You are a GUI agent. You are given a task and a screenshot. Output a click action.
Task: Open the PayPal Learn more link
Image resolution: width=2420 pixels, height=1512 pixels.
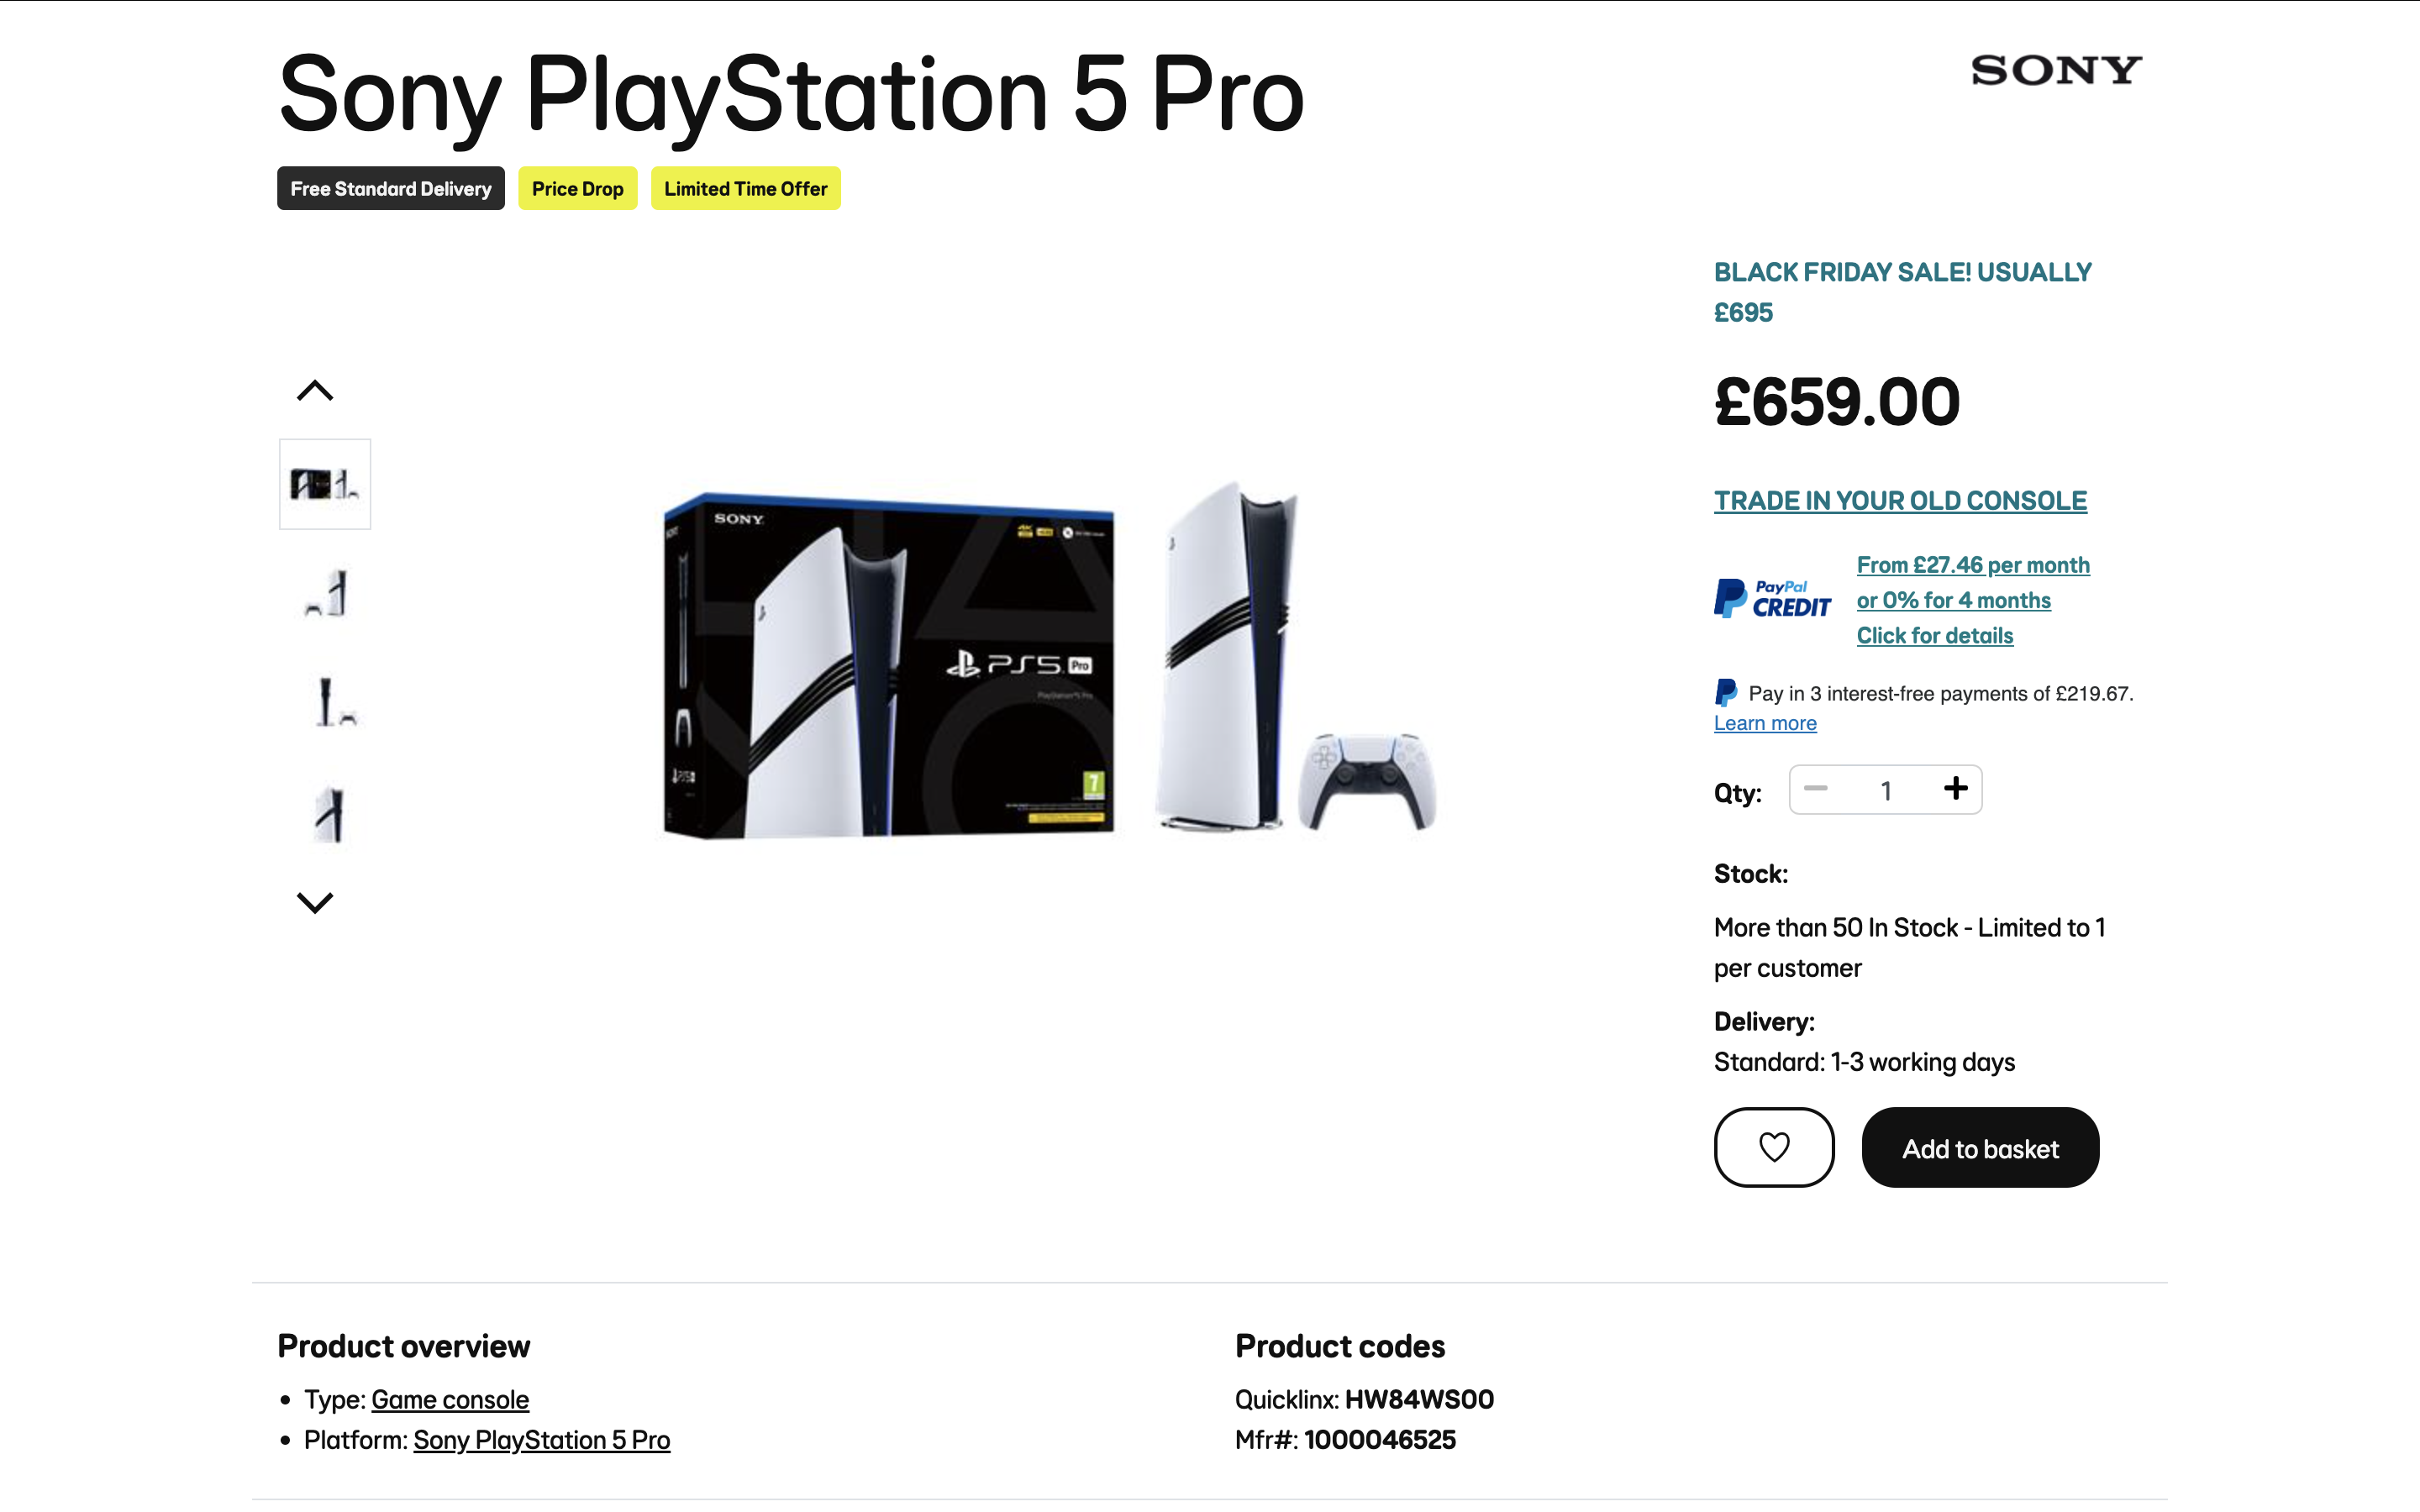(1765, 723)
